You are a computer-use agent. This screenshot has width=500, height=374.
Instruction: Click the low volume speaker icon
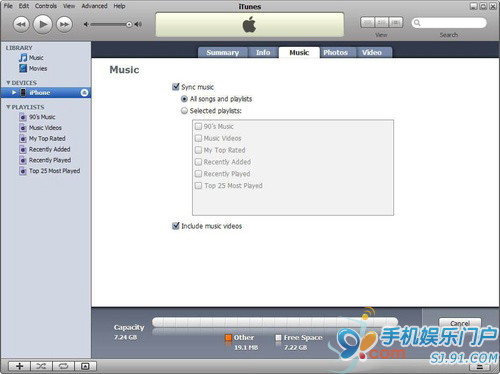point(86,24)
